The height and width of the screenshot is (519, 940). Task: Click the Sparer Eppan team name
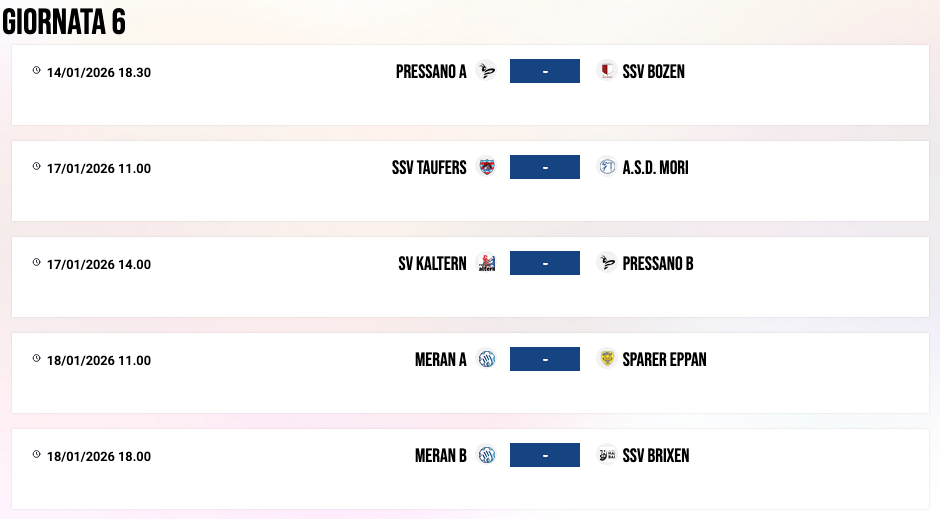[x=664, y=360]
